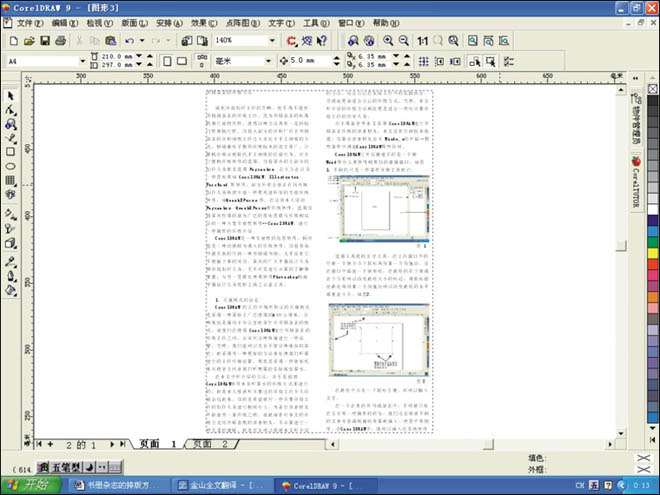Click the Open folder icon
660x495 pixels.
point(29,40)
